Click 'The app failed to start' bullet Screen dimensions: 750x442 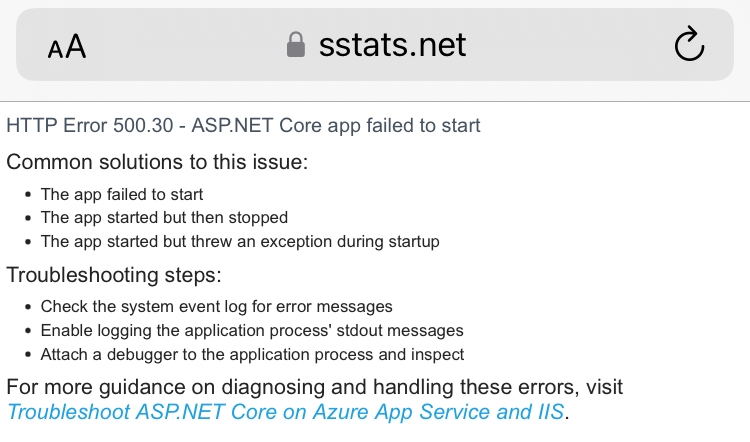pyautogui.click(x=122, y=194)
